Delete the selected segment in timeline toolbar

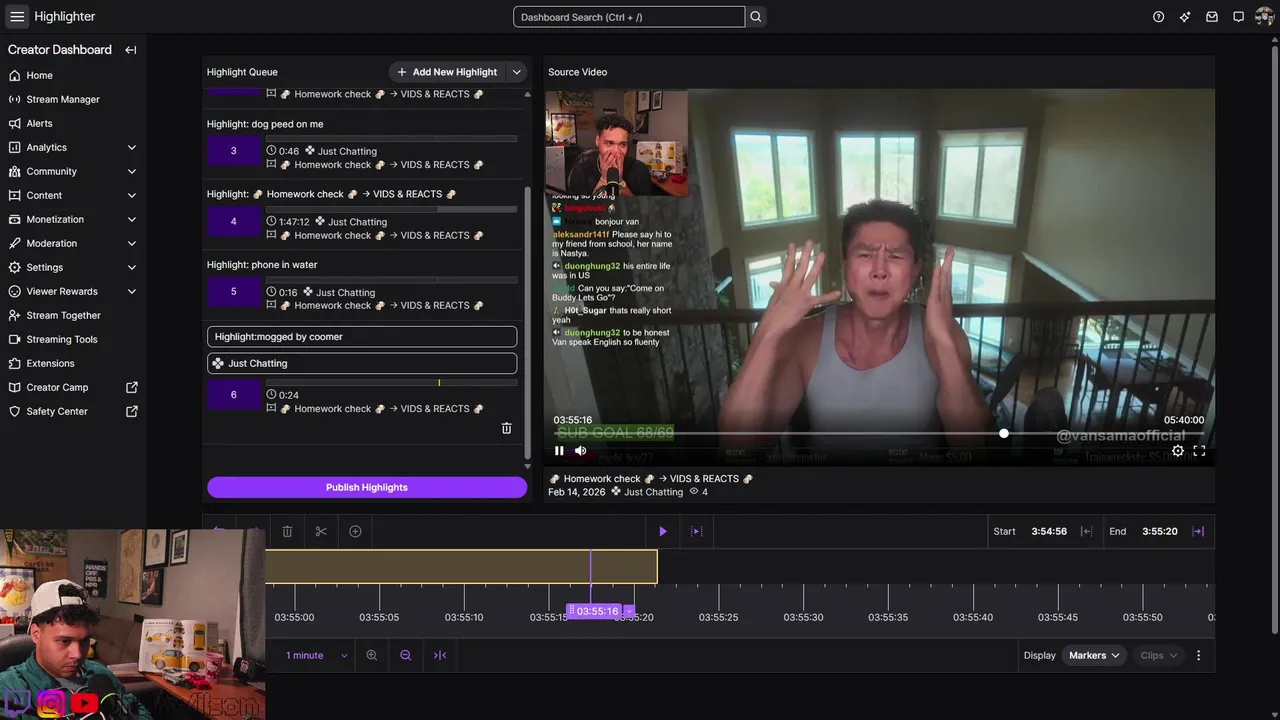click(287, 531)
